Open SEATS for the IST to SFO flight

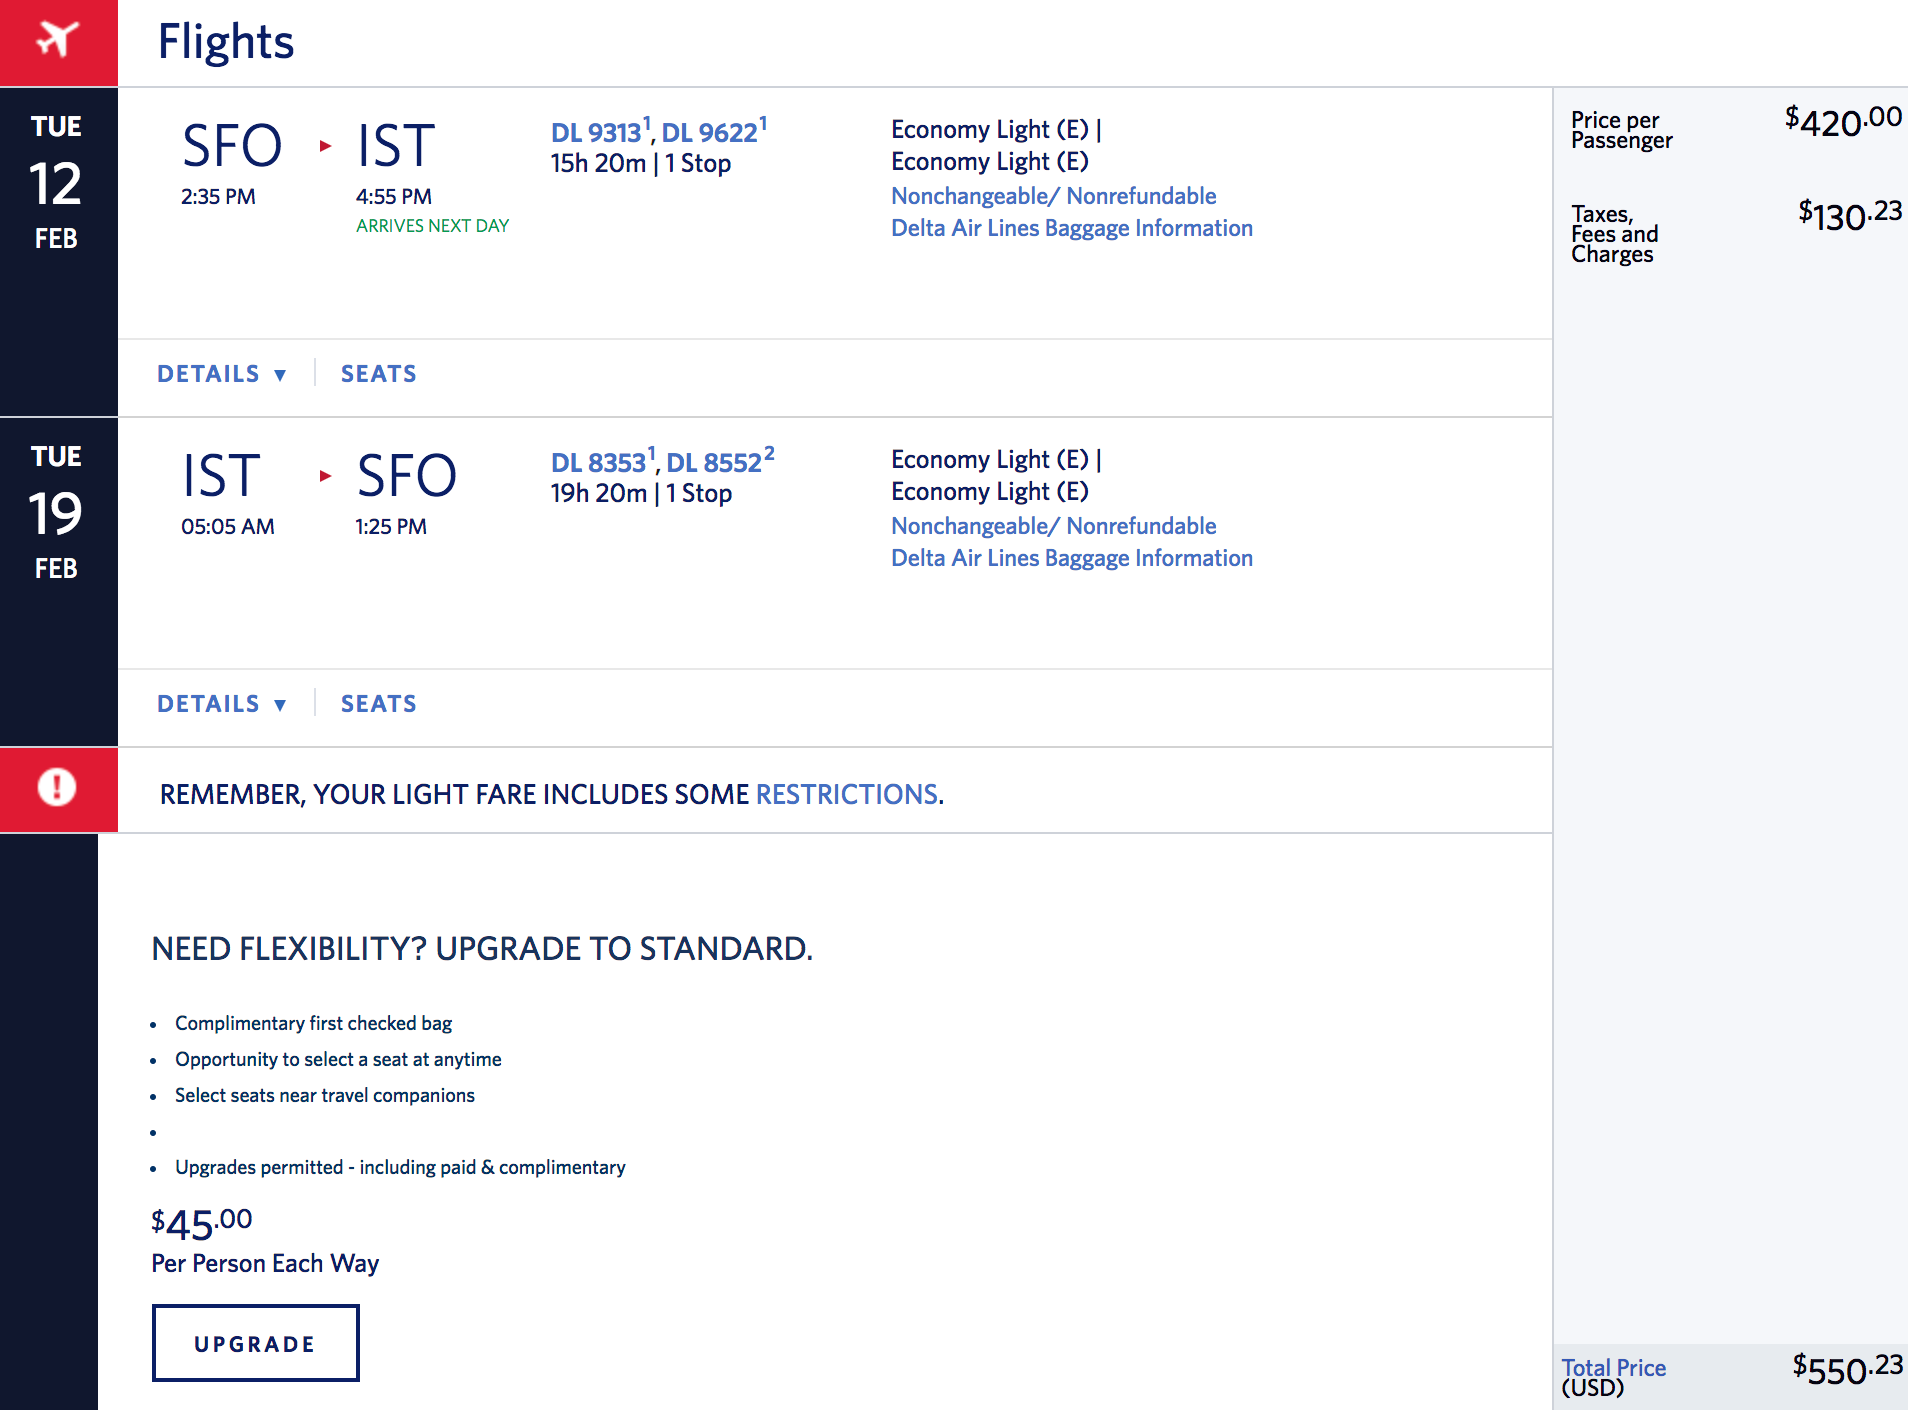coord(378,704)
